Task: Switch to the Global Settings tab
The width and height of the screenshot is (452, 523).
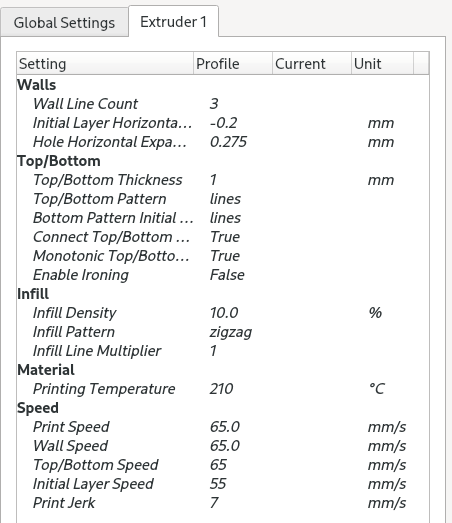Action: (64, 23)
